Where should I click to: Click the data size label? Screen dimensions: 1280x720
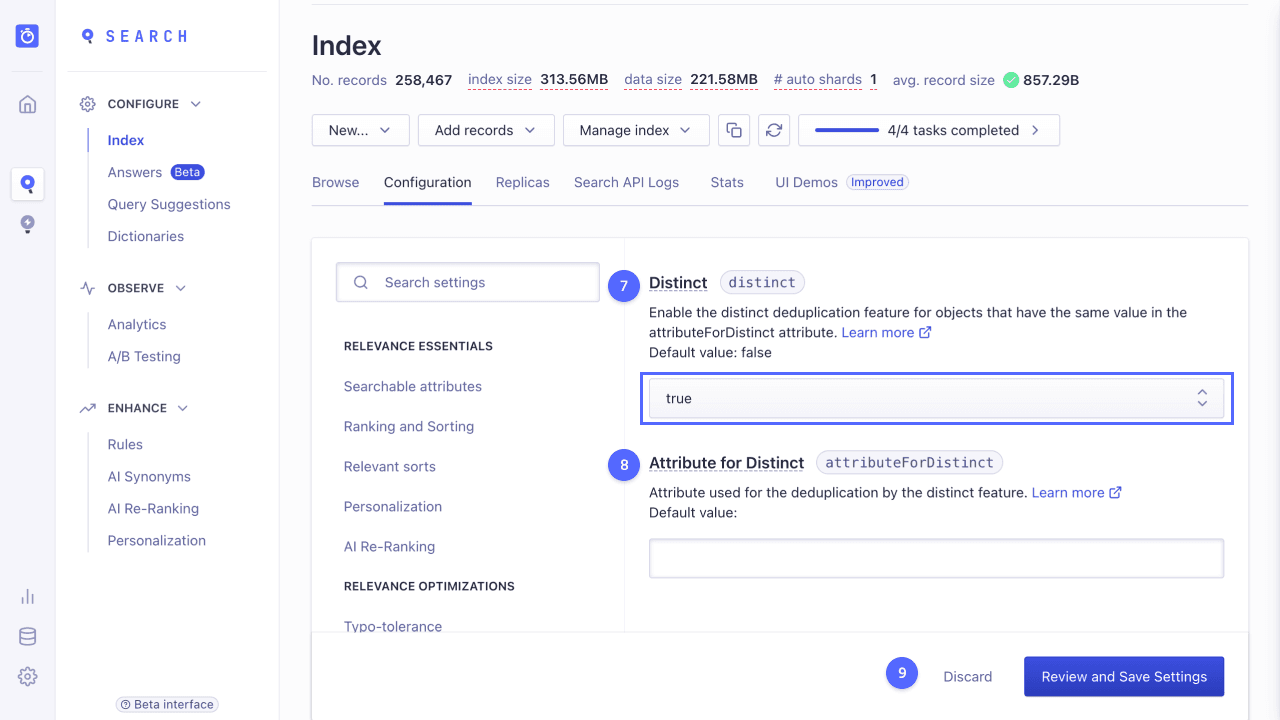pos(653,80)
